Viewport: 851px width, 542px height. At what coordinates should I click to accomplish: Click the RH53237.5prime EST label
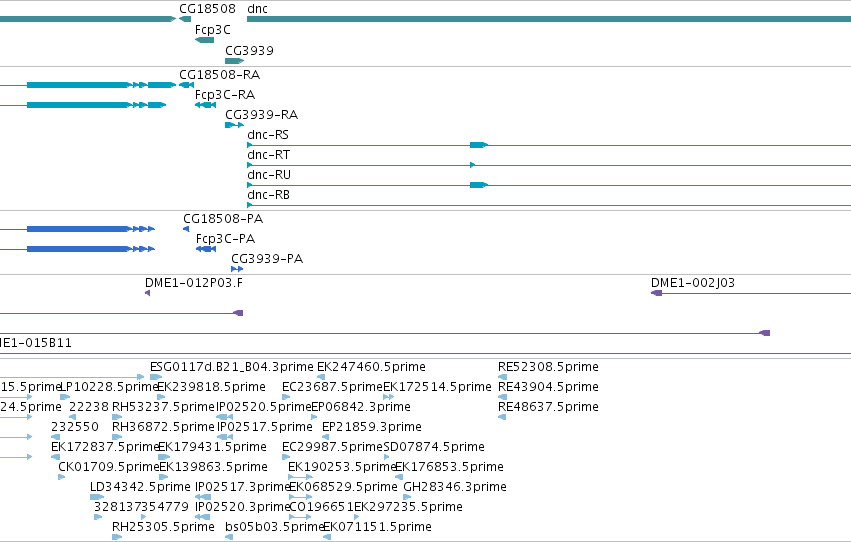point(163,407)
